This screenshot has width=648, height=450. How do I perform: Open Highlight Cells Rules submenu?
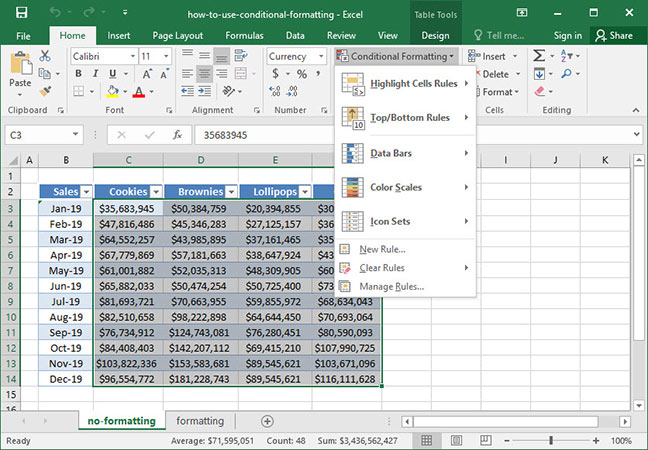click(x=405, y=84)
